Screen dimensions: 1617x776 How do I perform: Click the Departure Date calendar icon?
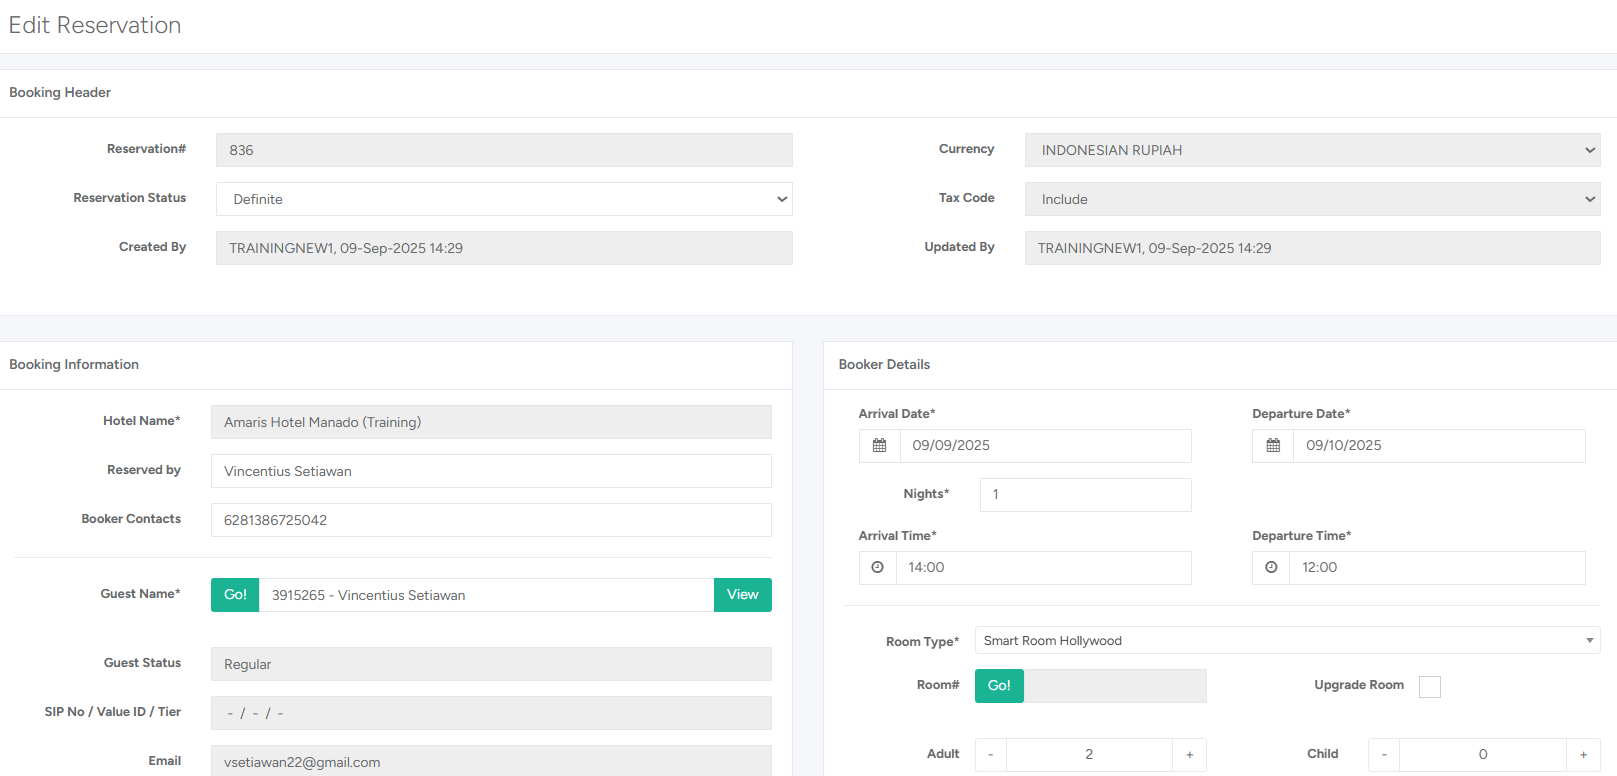click(x=1273, y=446)
